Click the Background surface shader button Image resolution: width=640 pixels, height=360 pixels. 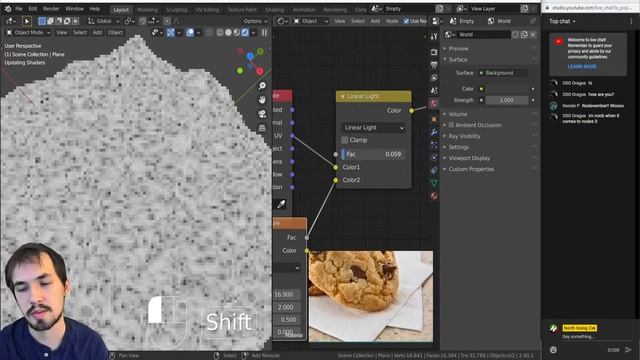(503, 73)
